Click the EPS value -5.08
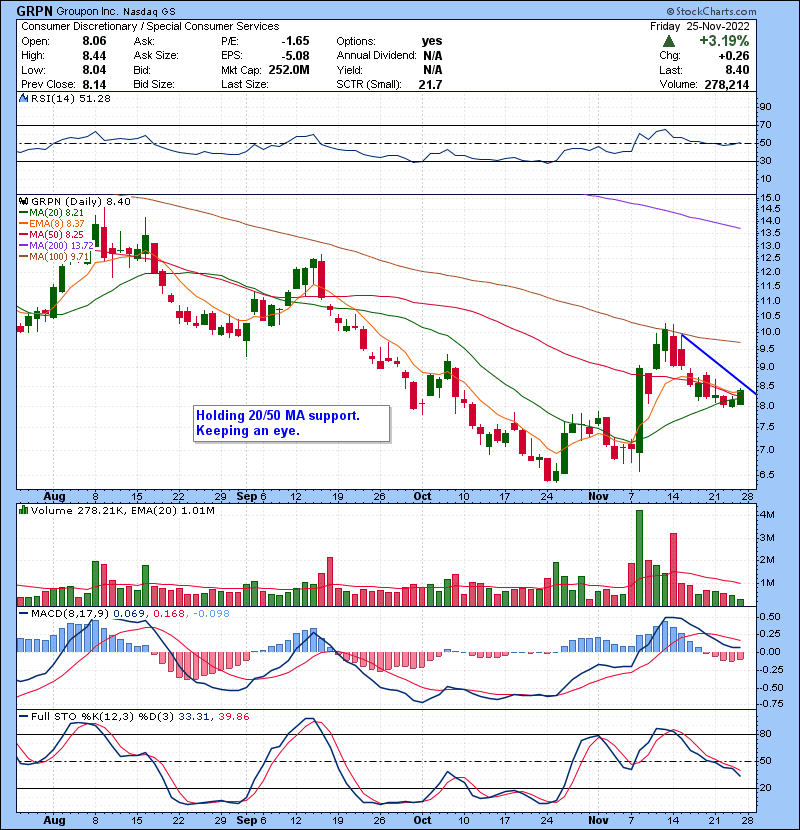Image resolution: width=800 pixels, height=830 pixels. 295,56
